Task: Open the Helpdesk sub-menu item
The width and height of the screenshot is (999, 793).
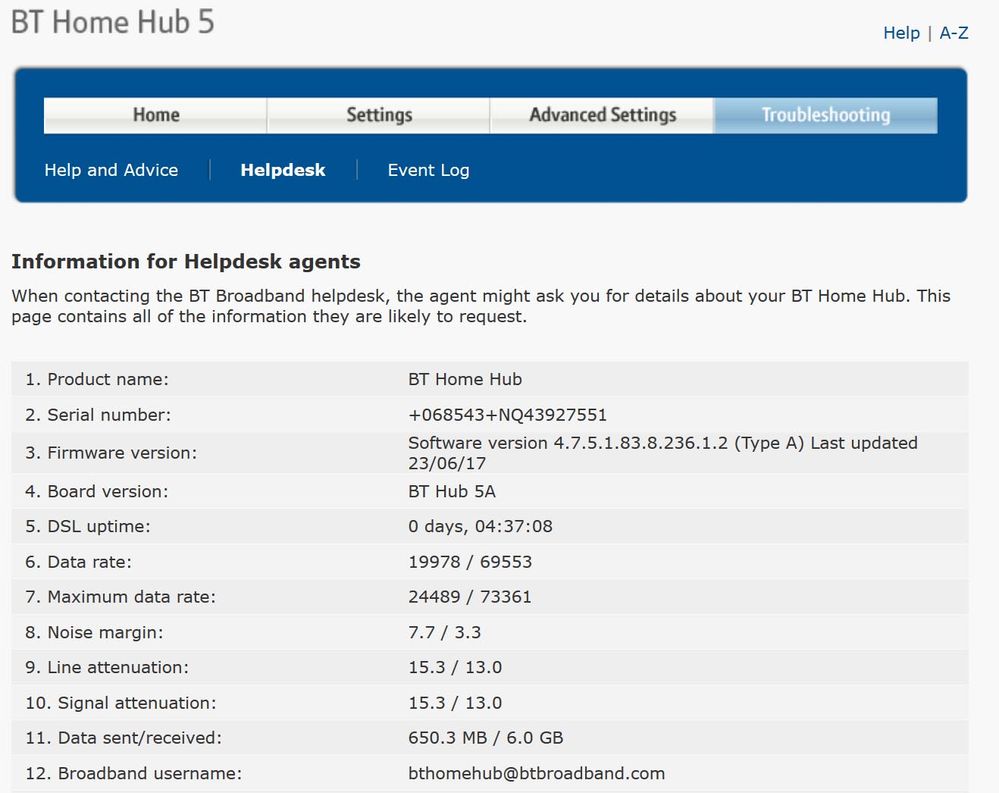Action: (283, 170)
